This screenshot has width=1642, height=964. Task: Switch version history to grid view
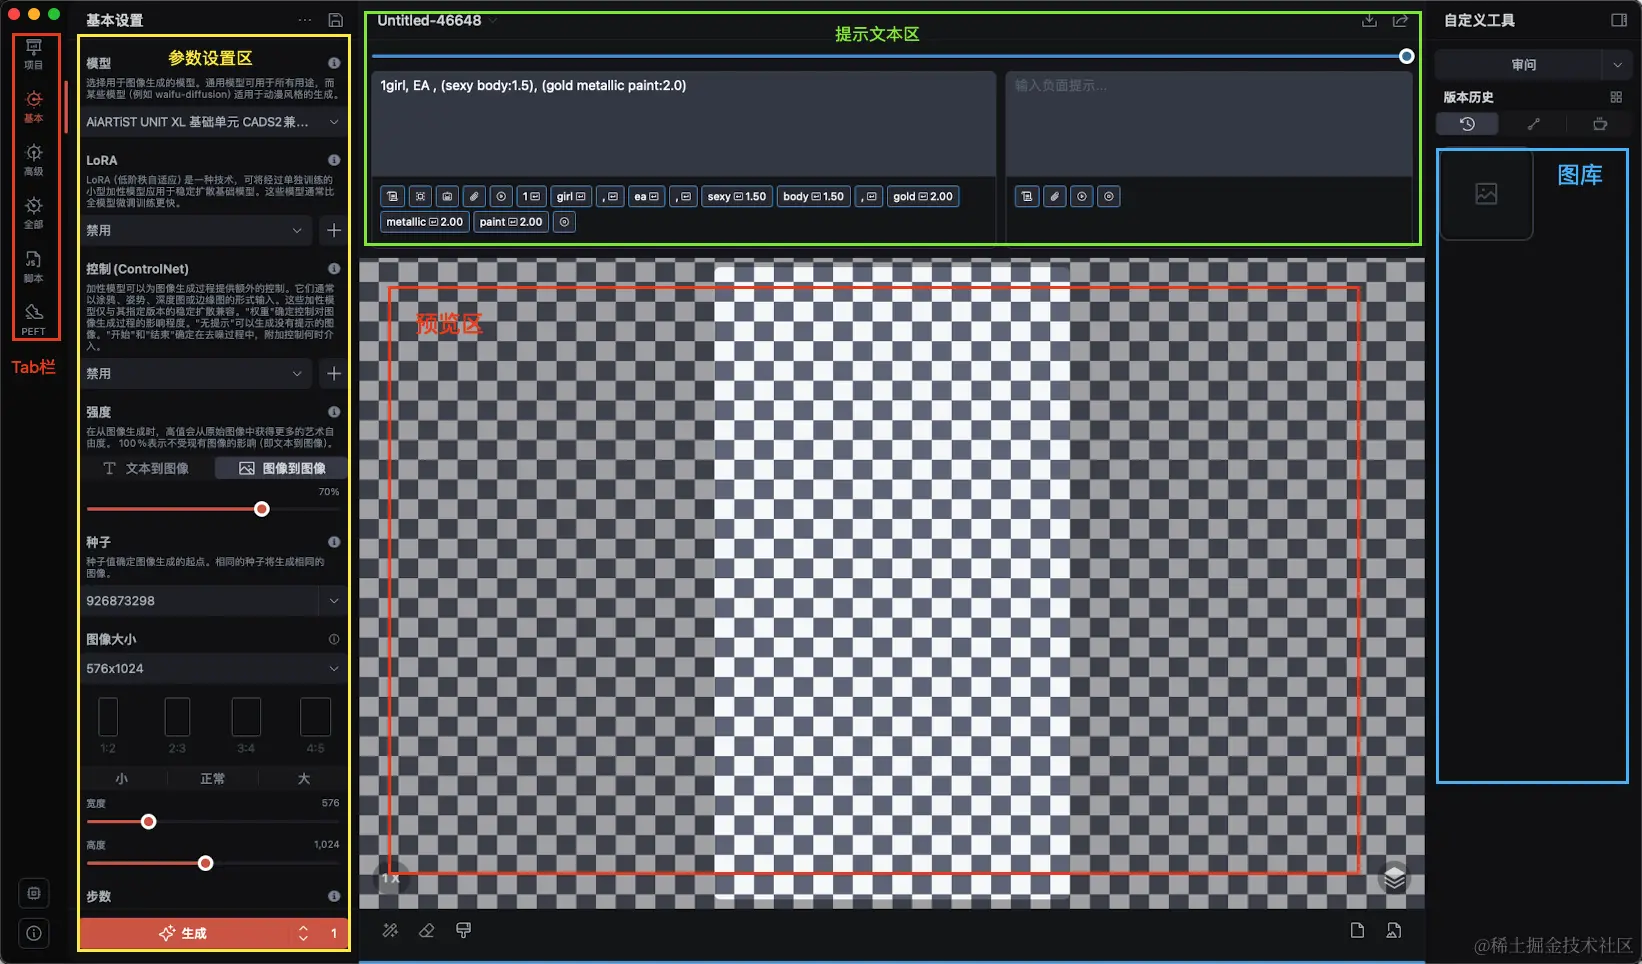coord(1616,97)
